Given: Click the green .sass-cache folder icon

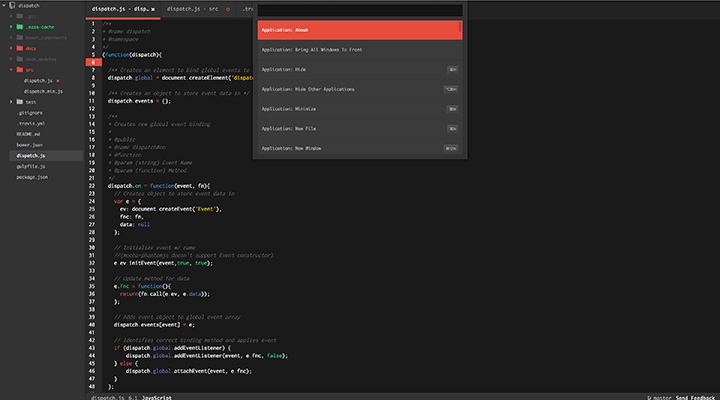Looking at the screenshot, I should point(20,27).
